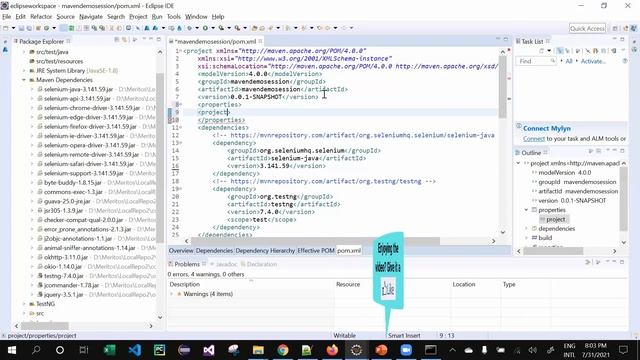Image resolution: width=640 pixels, height=360 pixels.
Task: Maximize the editor area
Action: (x=506, y=40)
